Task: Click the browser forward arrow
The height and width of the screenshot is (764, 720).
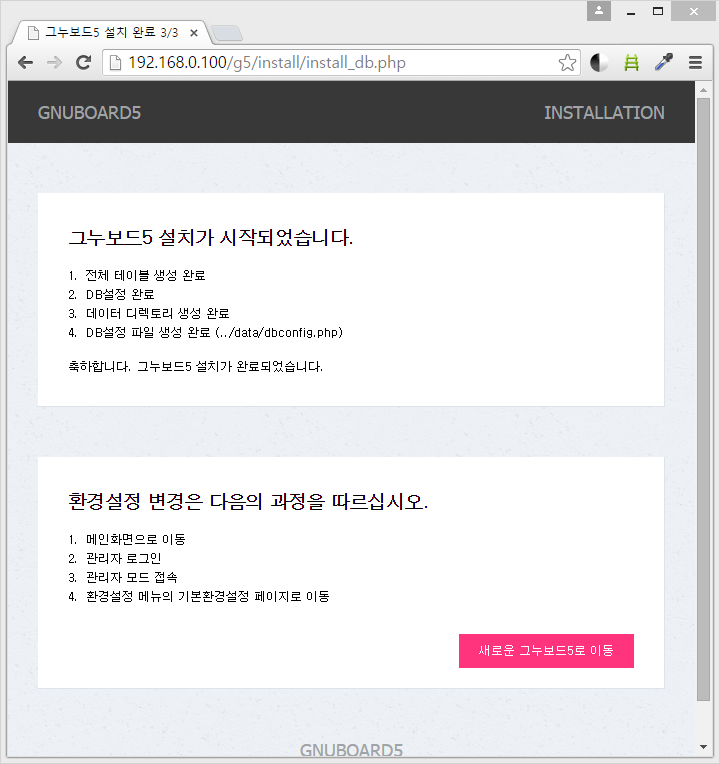Action: [55, 62]
